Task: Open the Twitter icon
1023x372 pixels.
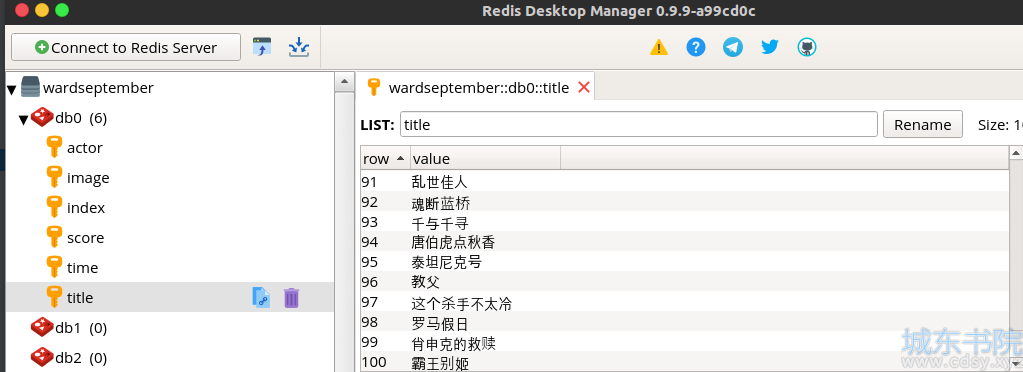Action: 770,47
